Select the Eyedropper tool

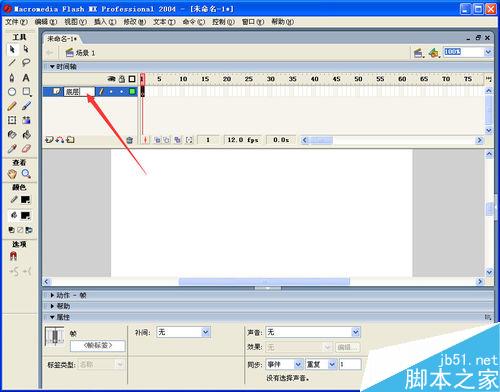pos(12,148)
